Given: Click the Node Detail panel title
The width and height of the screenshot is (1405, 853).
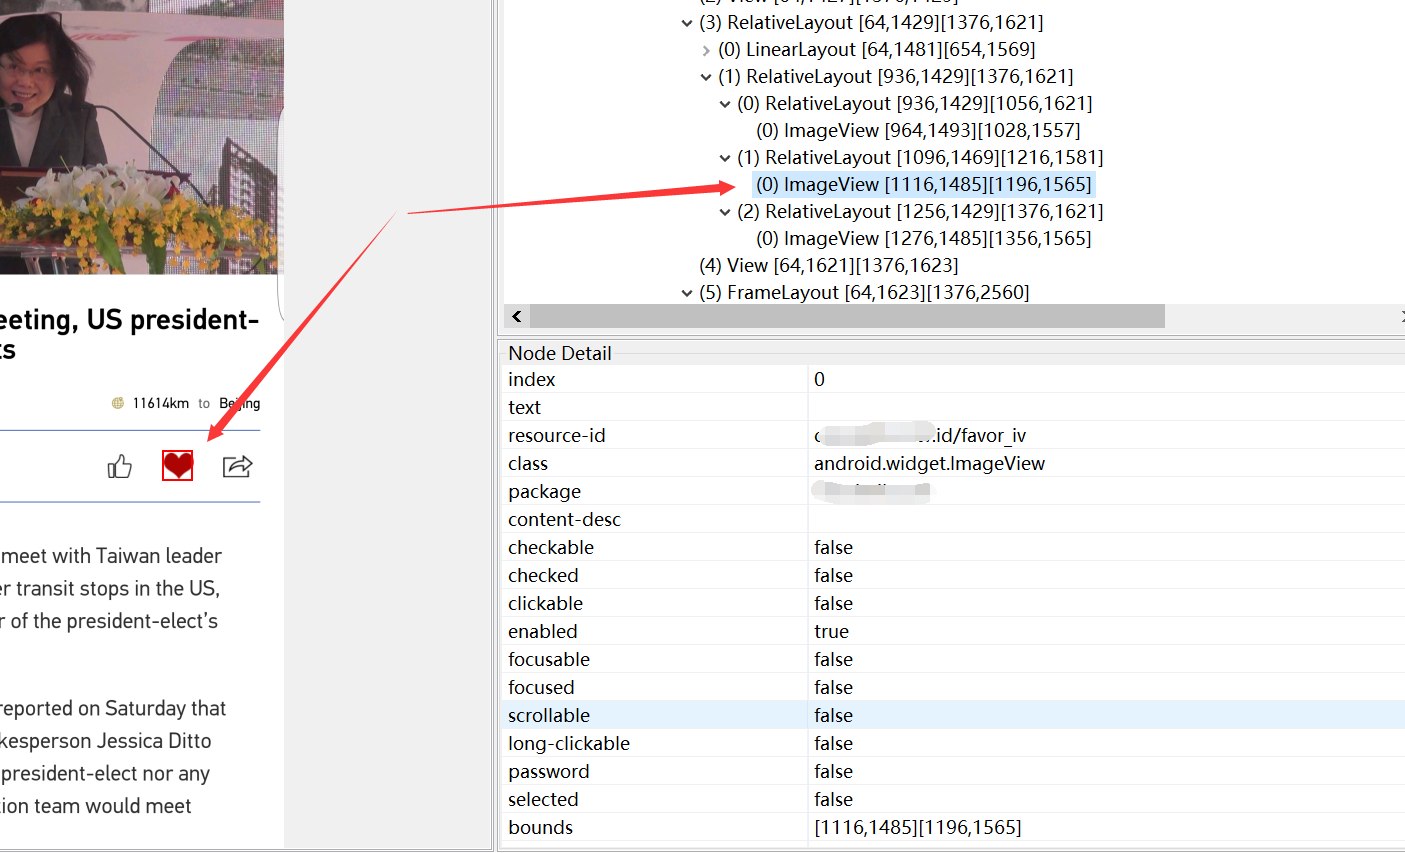Looking at the screenshot, I should [559, 353].
